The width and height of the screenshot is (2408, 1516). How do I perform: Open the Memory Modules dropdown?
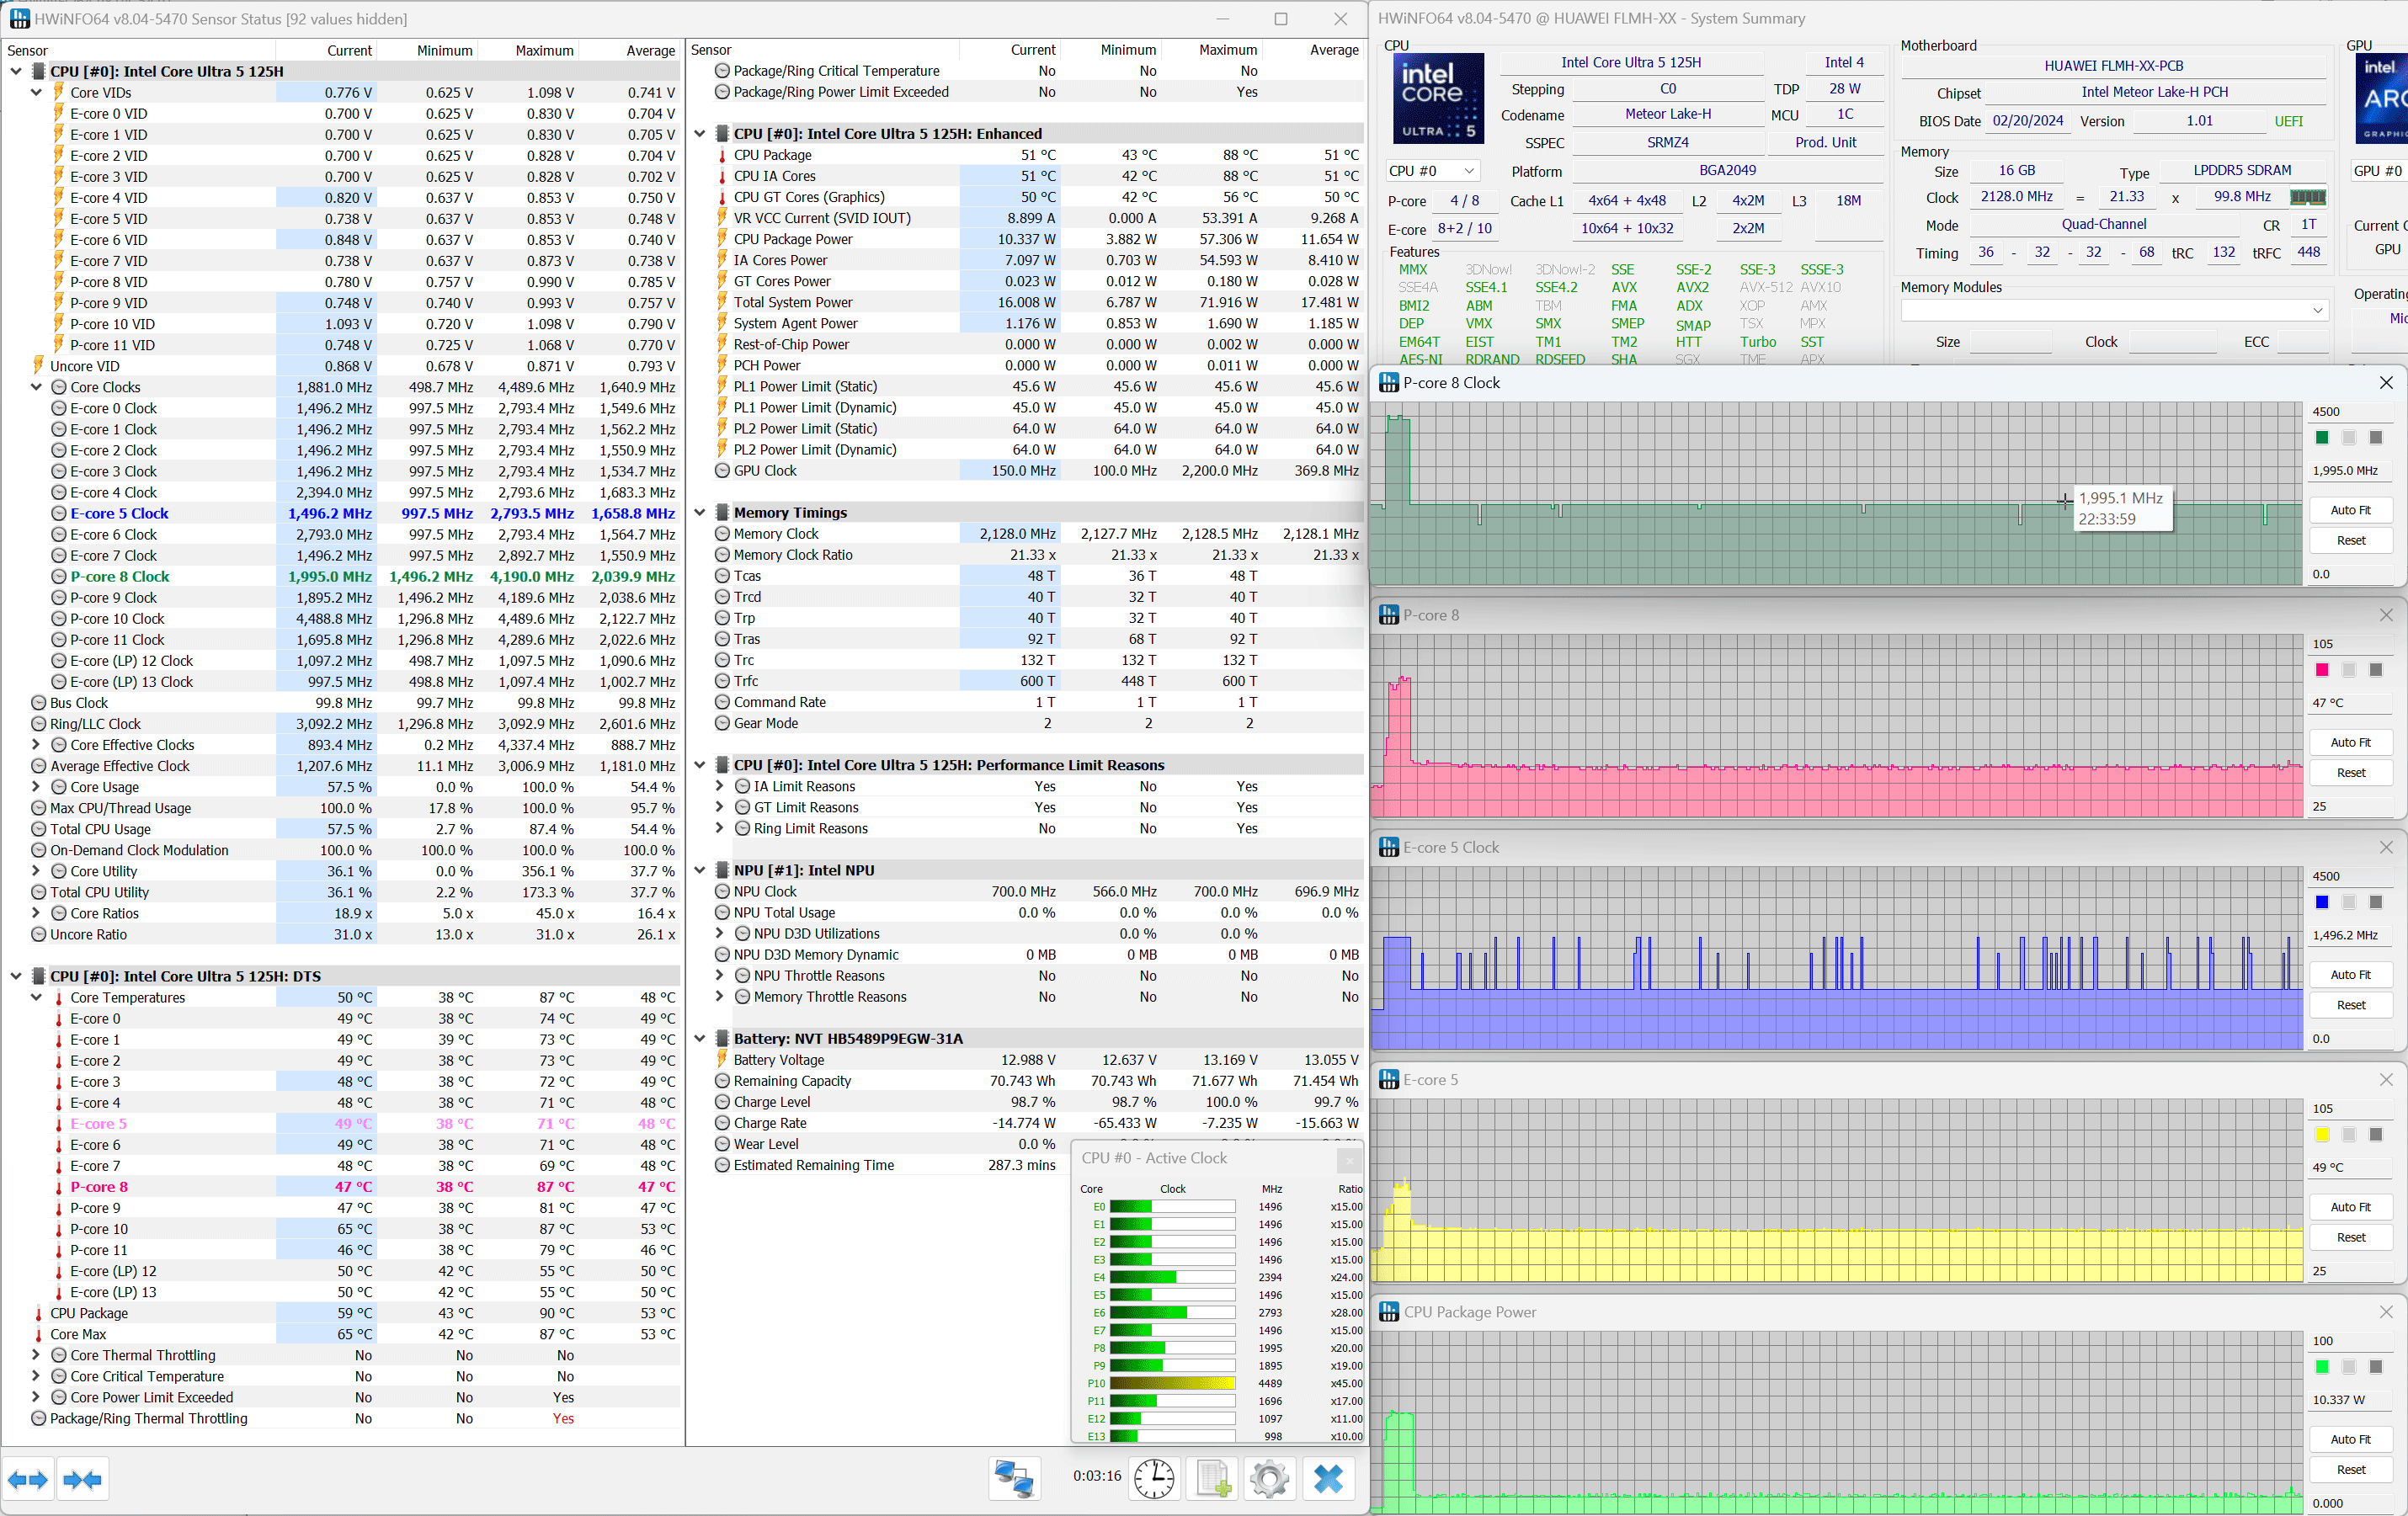point(2113,311)
